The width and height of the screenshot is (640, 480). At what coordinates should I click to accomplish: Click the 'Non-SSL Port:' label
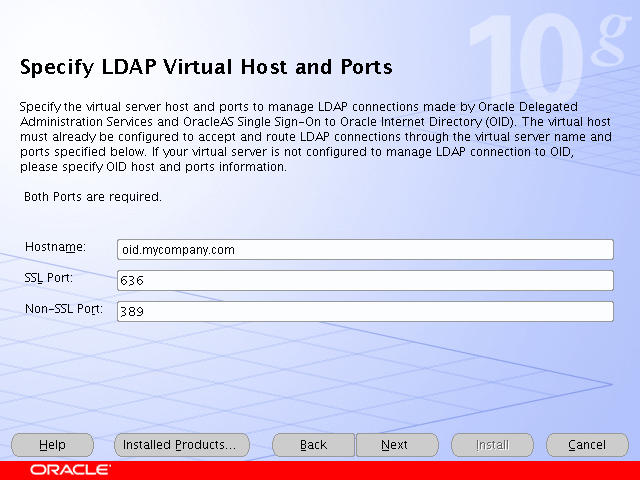point(64,309)
